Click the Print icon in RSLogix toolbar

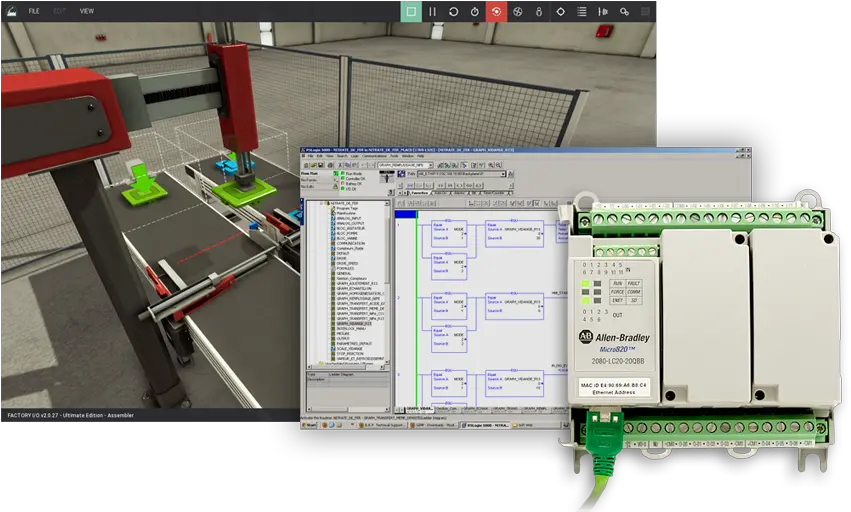[331, 165]
